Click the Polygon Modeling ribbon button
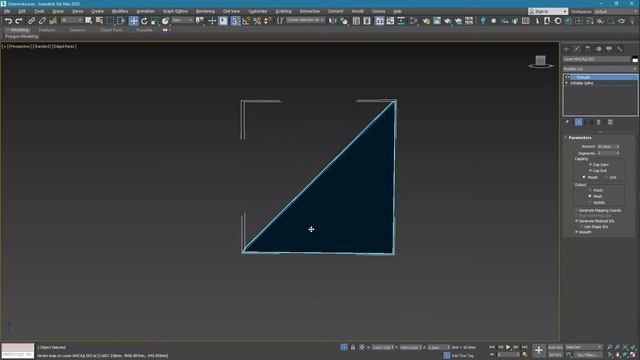 [22, 36]
